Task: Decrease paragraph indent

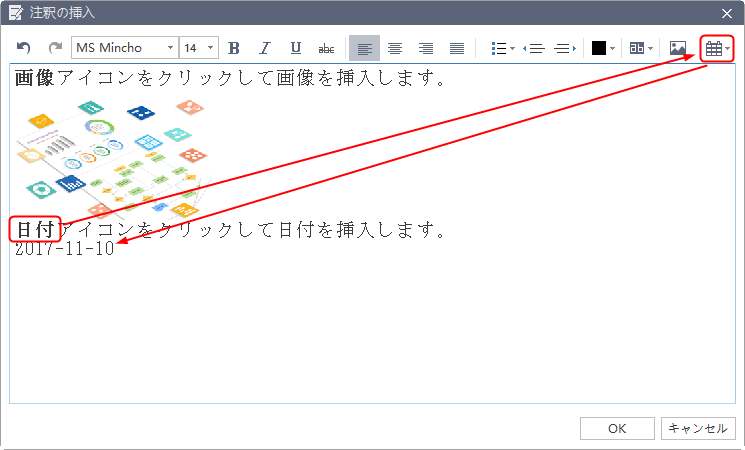Action: pyautogui.click(x=534, y=48)
